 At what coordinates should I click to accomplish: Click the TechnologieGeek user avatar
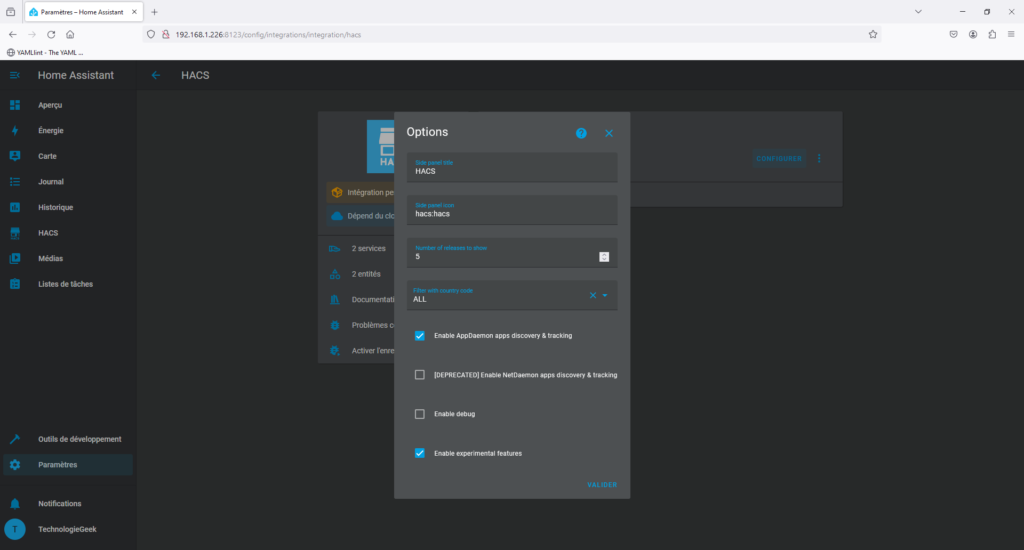tap(14, 529)
